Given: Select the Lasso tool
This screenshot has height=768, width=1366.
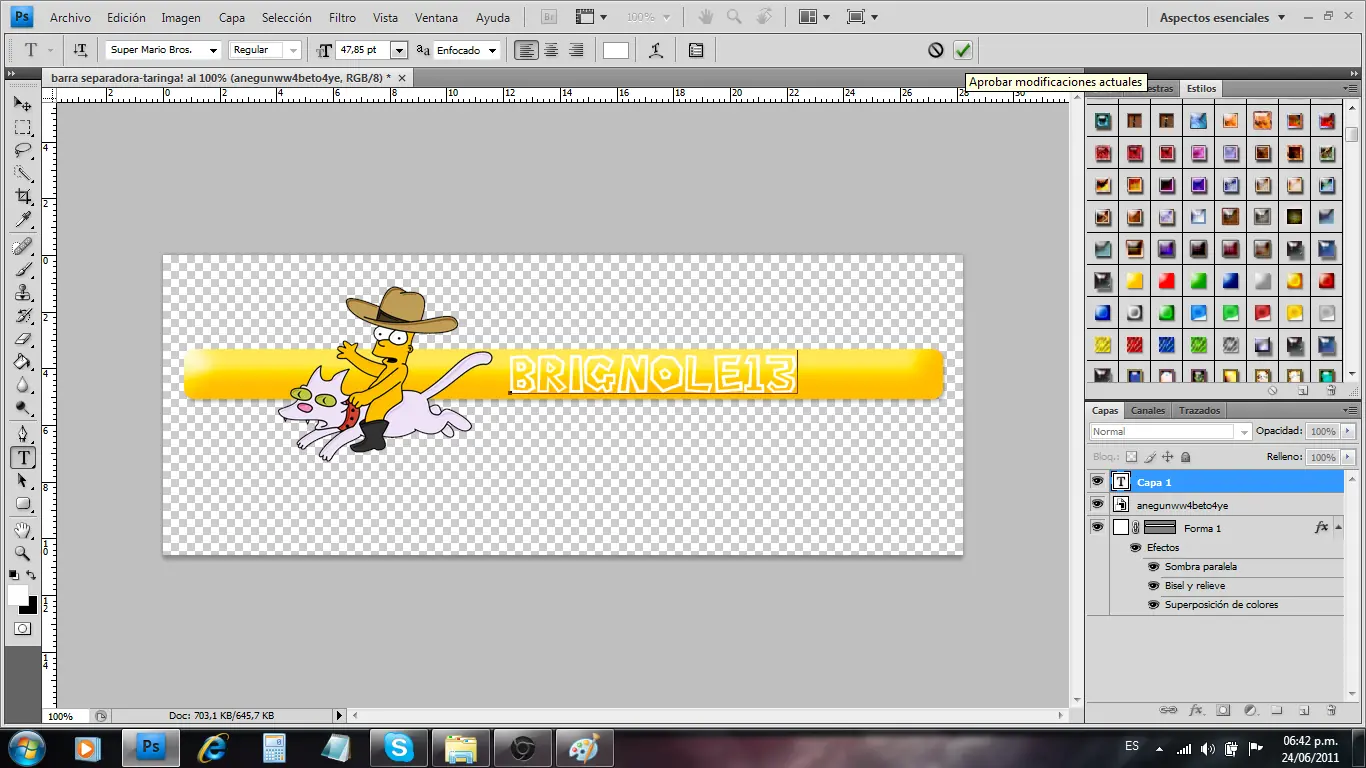Looking at the screenshot, I should tap(22, 151).
